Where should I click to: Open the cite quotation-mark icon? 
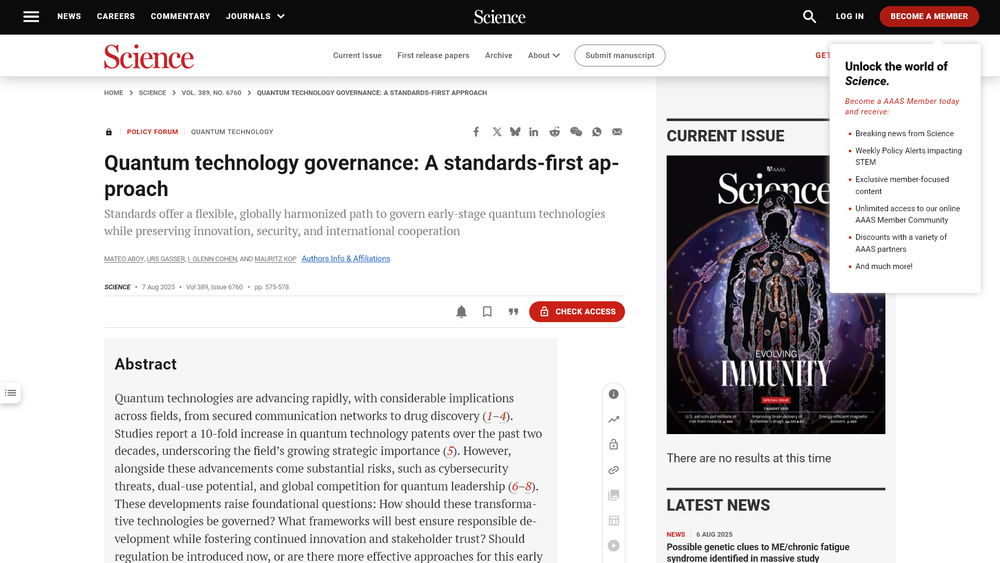[x=513, y=312]
